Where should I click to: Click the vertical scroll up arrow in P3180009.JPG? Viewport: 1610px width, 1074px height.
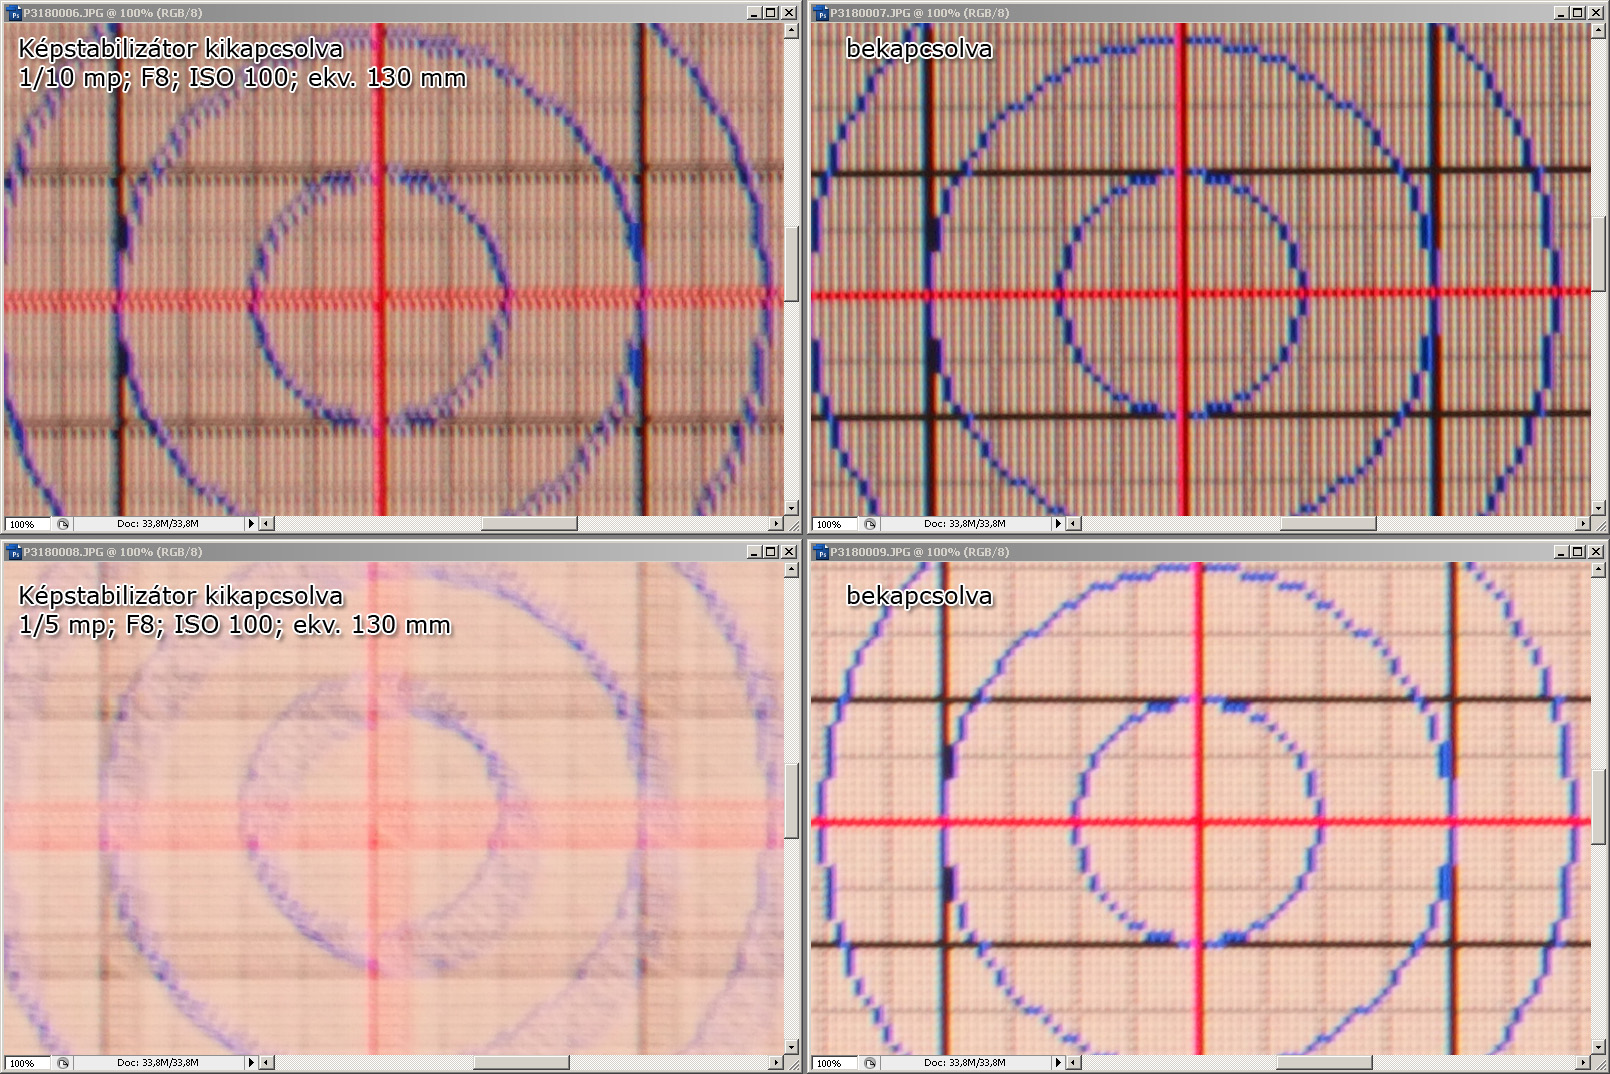point(1598,570)
